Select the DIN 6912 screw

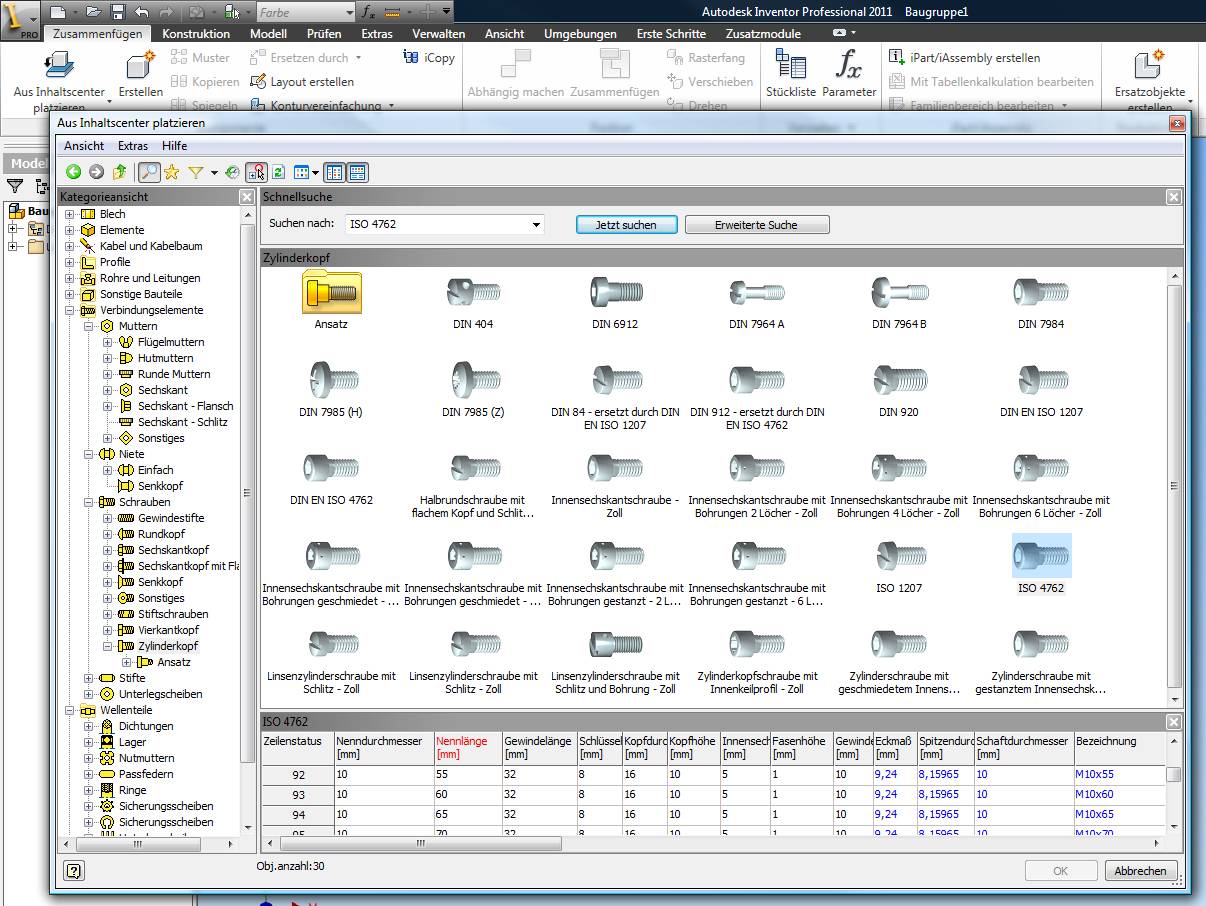(x=615, y=292)
